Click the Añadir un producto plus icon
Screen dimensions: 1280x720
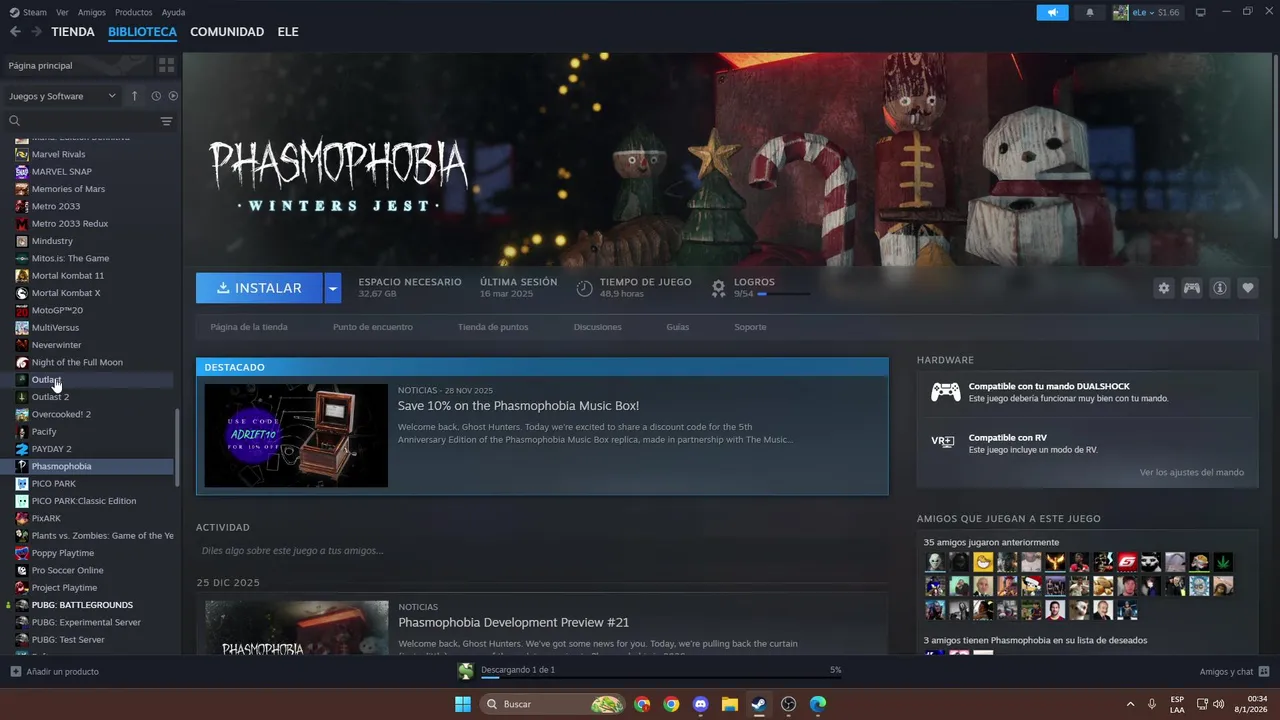click(x=15, y=672)
